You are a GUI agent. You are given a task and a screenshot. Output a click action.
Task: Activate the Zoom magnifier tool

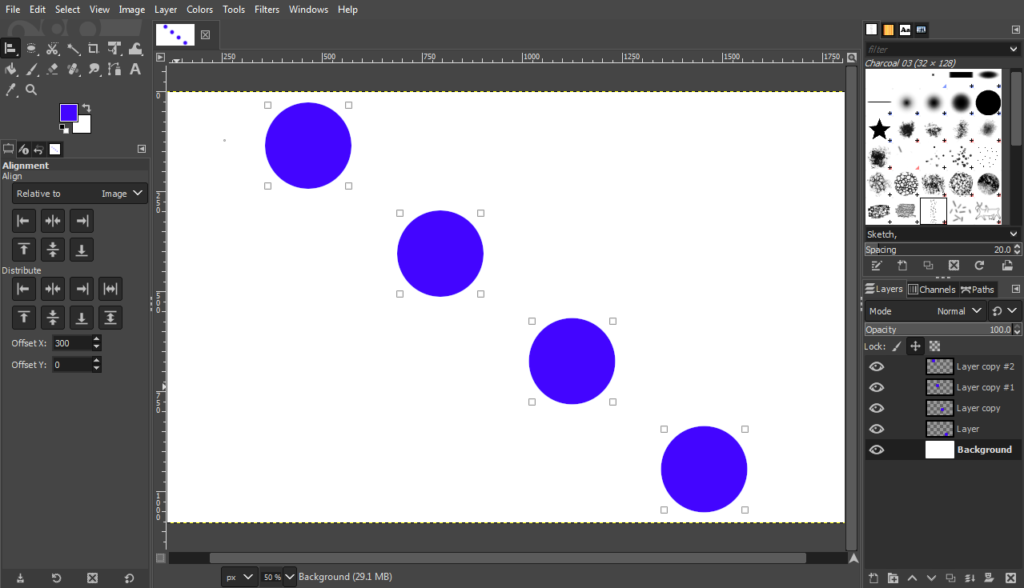pyautogui.click(x=31, y=90)
